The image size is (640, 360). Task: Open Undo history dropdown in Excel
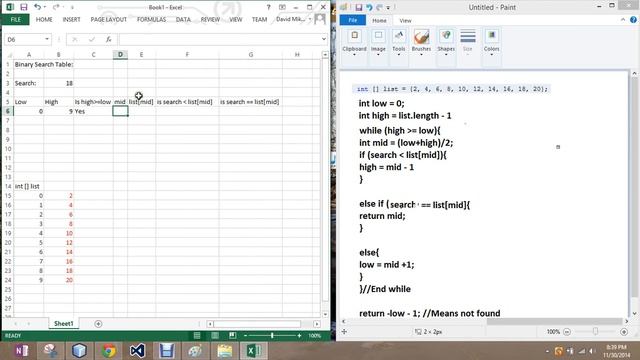pyautogui.click(x=44, y=7)
